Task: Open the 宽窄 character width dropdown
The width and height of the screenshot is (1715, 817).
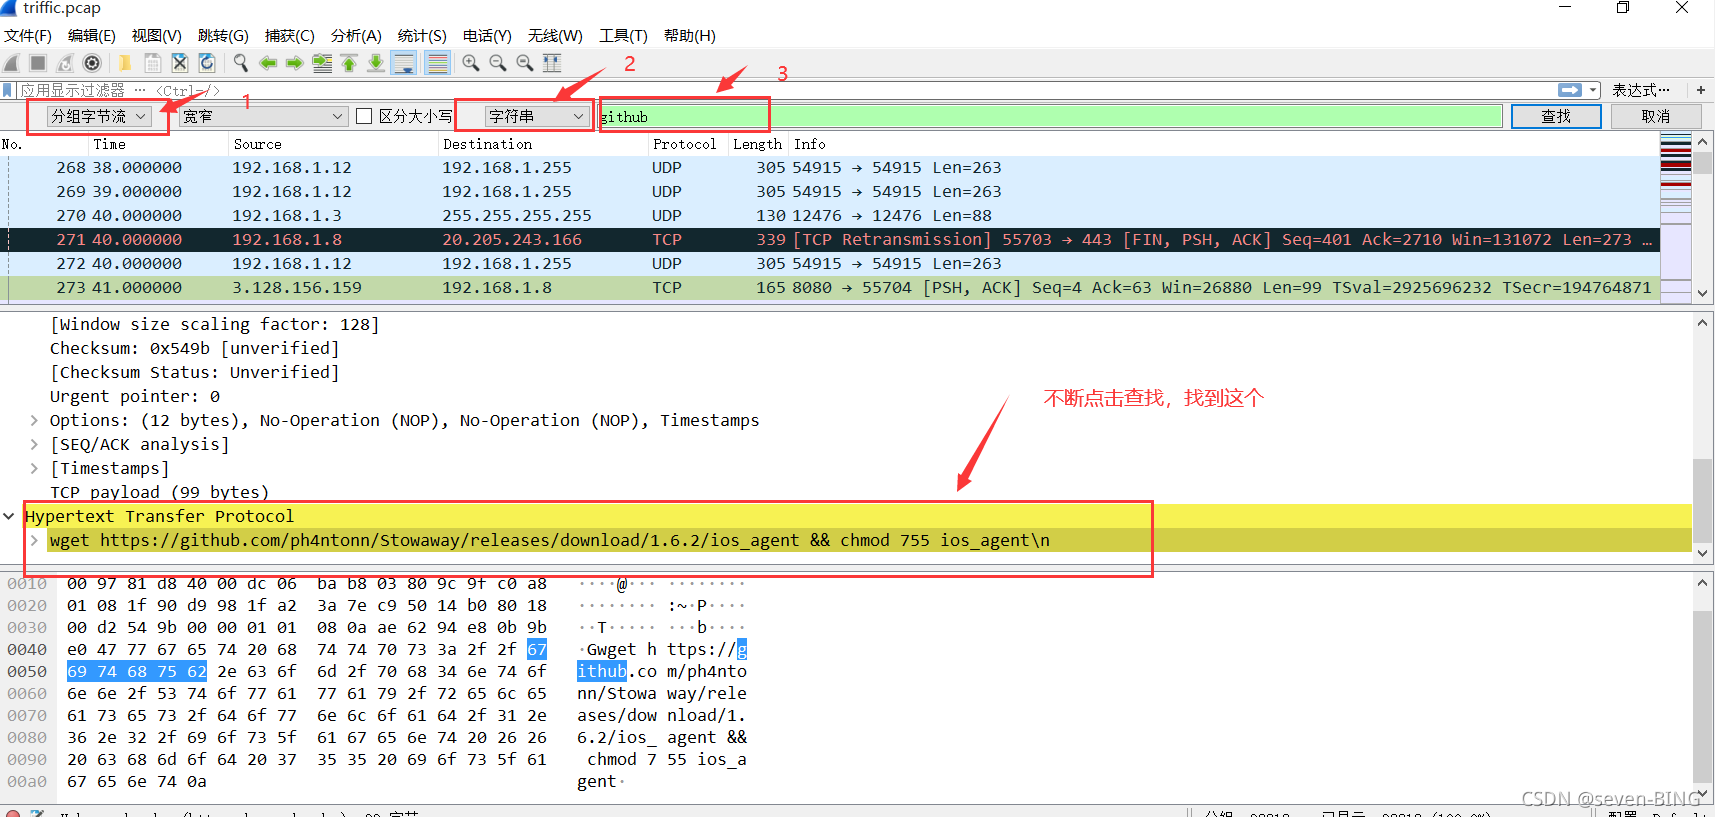Action: pyautogui.click(x=264, y=116)
